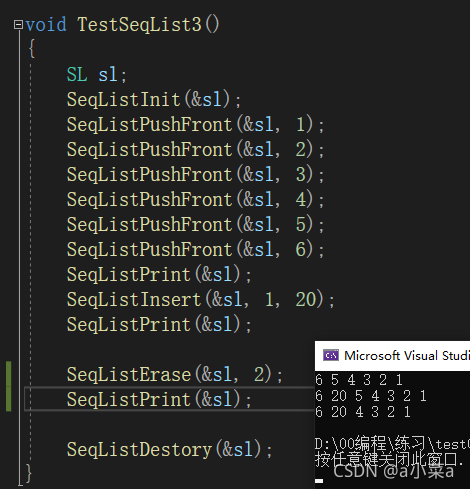Click the void keyword
Viewport: 470px width, 489px height.
46,25
